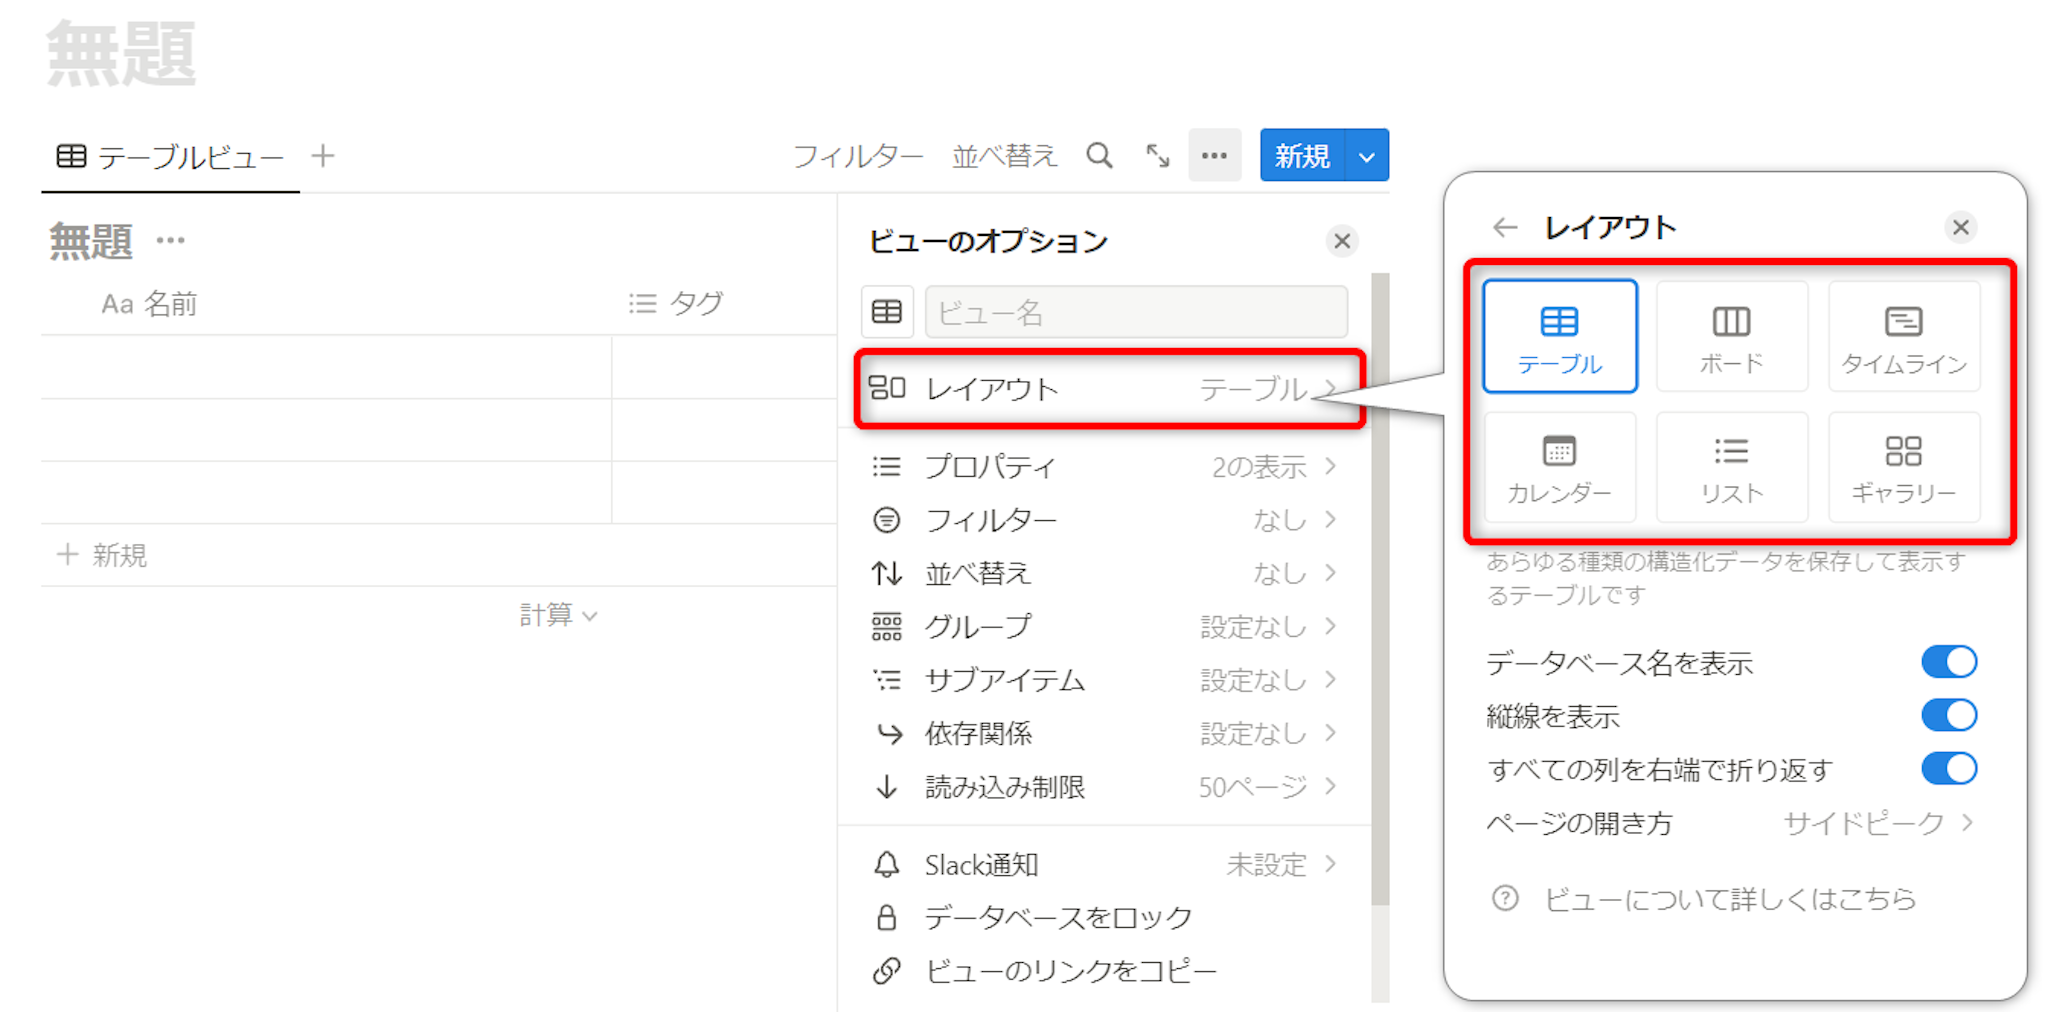Screen dimensions: 2048x1012
Task: Click the search magnifier icon
Action: 1099,156
